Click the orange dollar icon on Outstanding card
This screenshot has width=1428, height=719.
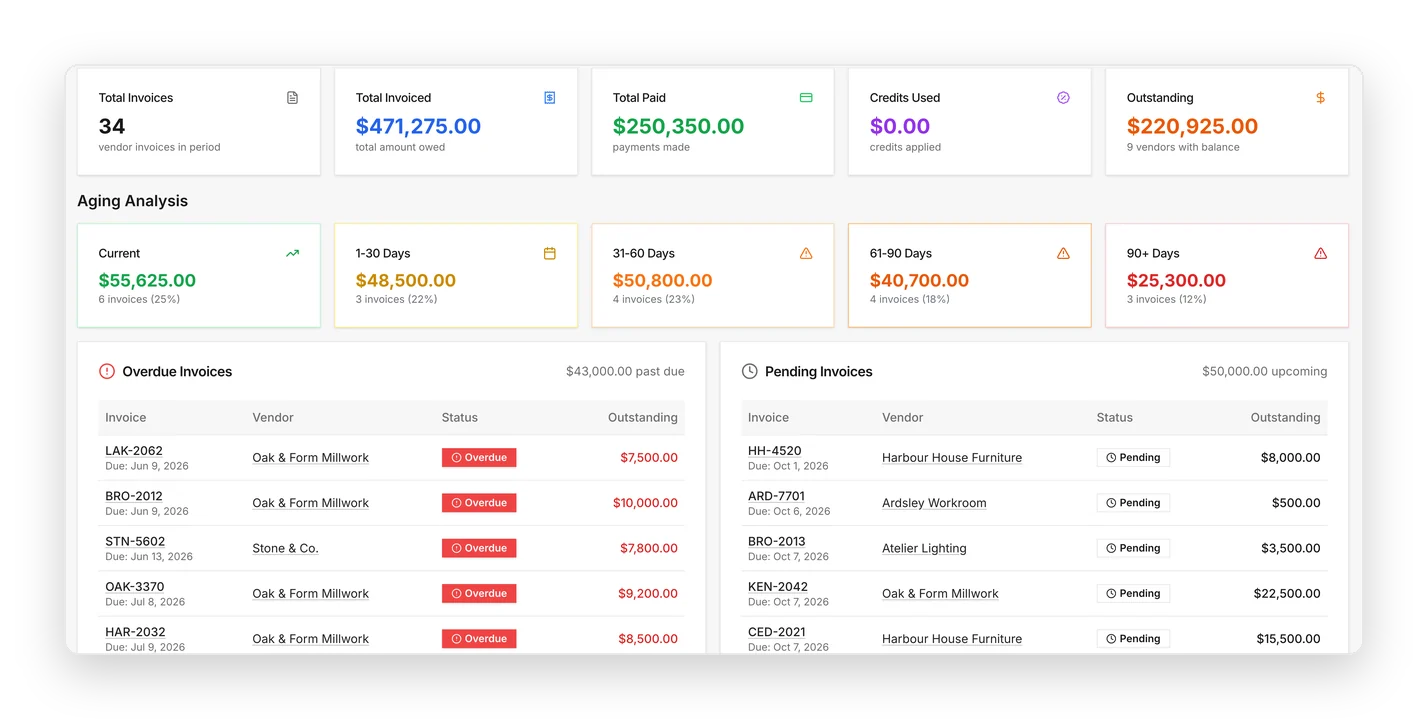point(1320,98)
